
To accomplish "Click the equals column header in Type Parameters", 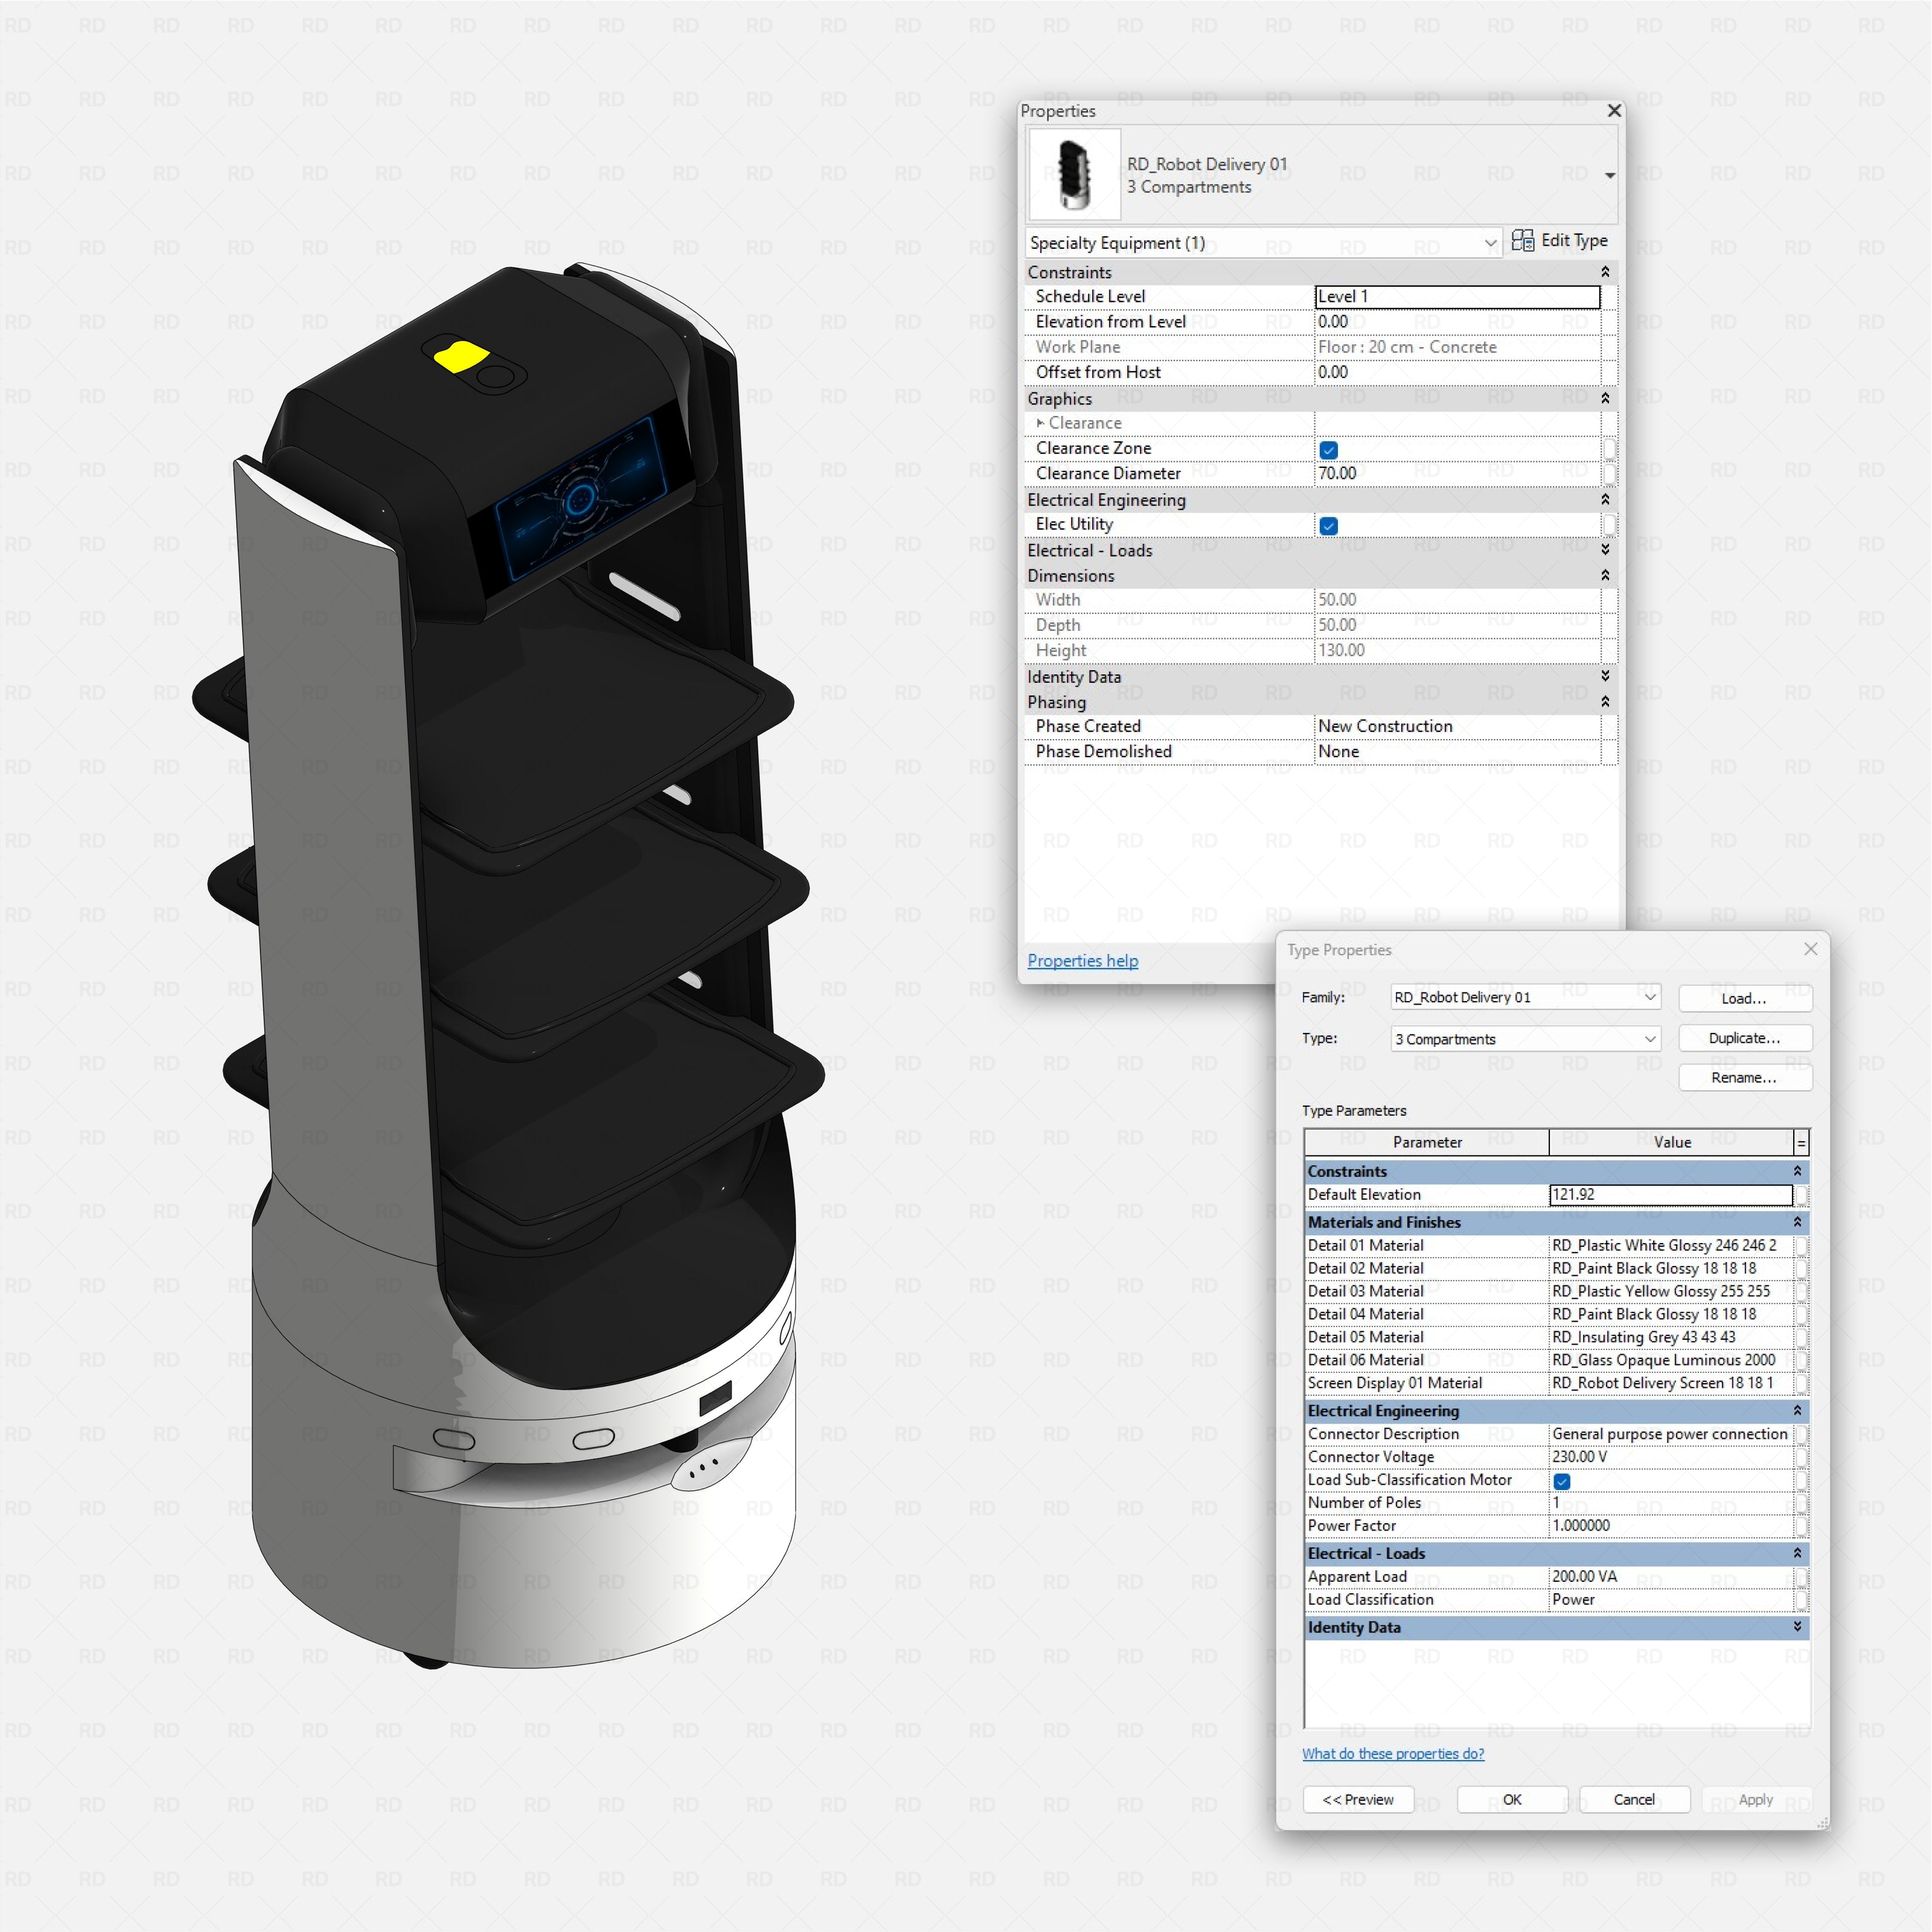I will coord(1801,1142).
